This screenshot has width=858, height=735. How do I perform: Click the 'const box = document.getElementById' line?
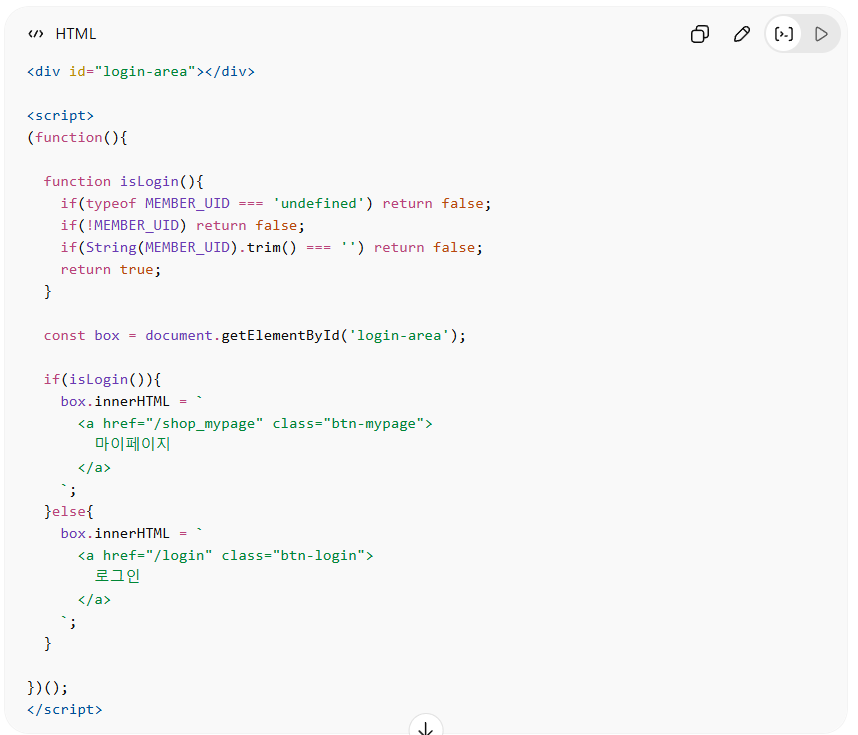tap(254, 335)
